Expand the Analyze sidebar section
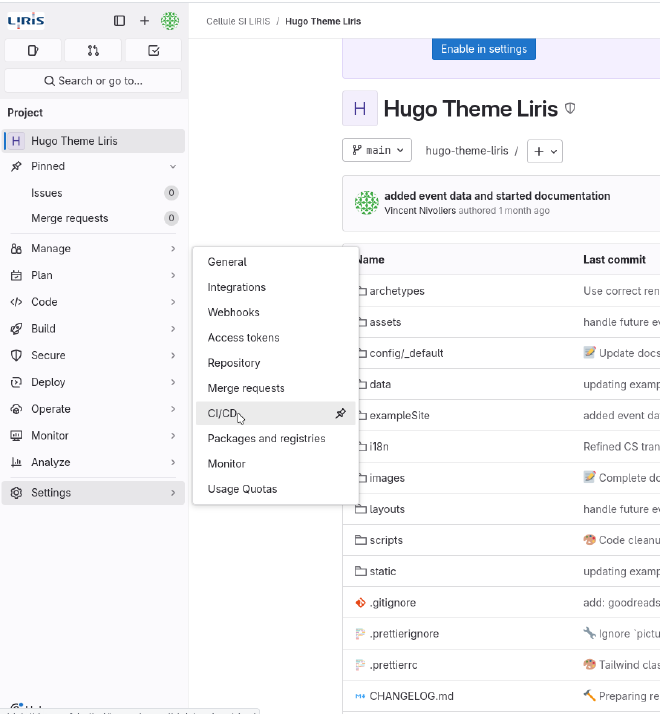The width and height of the screenshot is (660, 714). [x=93, y=462]
